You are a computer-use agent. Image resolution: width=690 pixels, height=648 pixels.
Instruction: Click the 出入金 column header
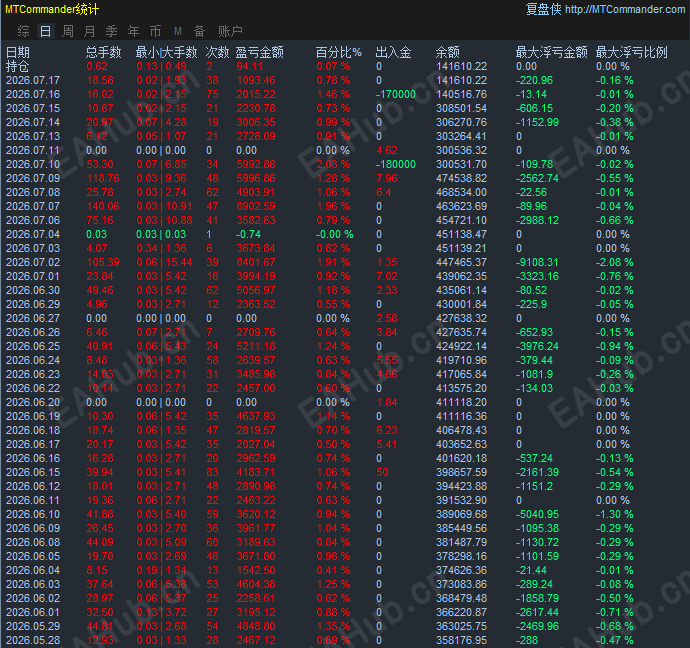point(393,52)
